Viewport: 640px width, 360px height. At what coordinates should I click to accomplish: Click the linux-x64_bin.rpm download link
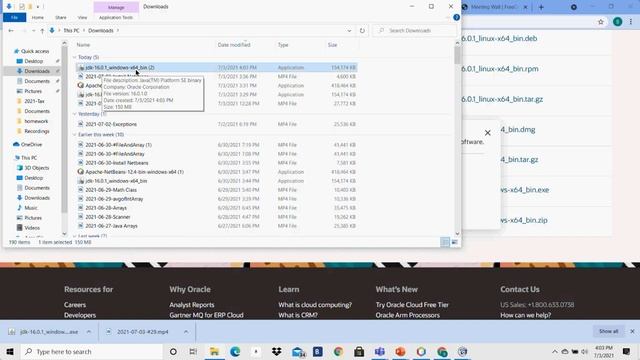[x=500, y=69]
